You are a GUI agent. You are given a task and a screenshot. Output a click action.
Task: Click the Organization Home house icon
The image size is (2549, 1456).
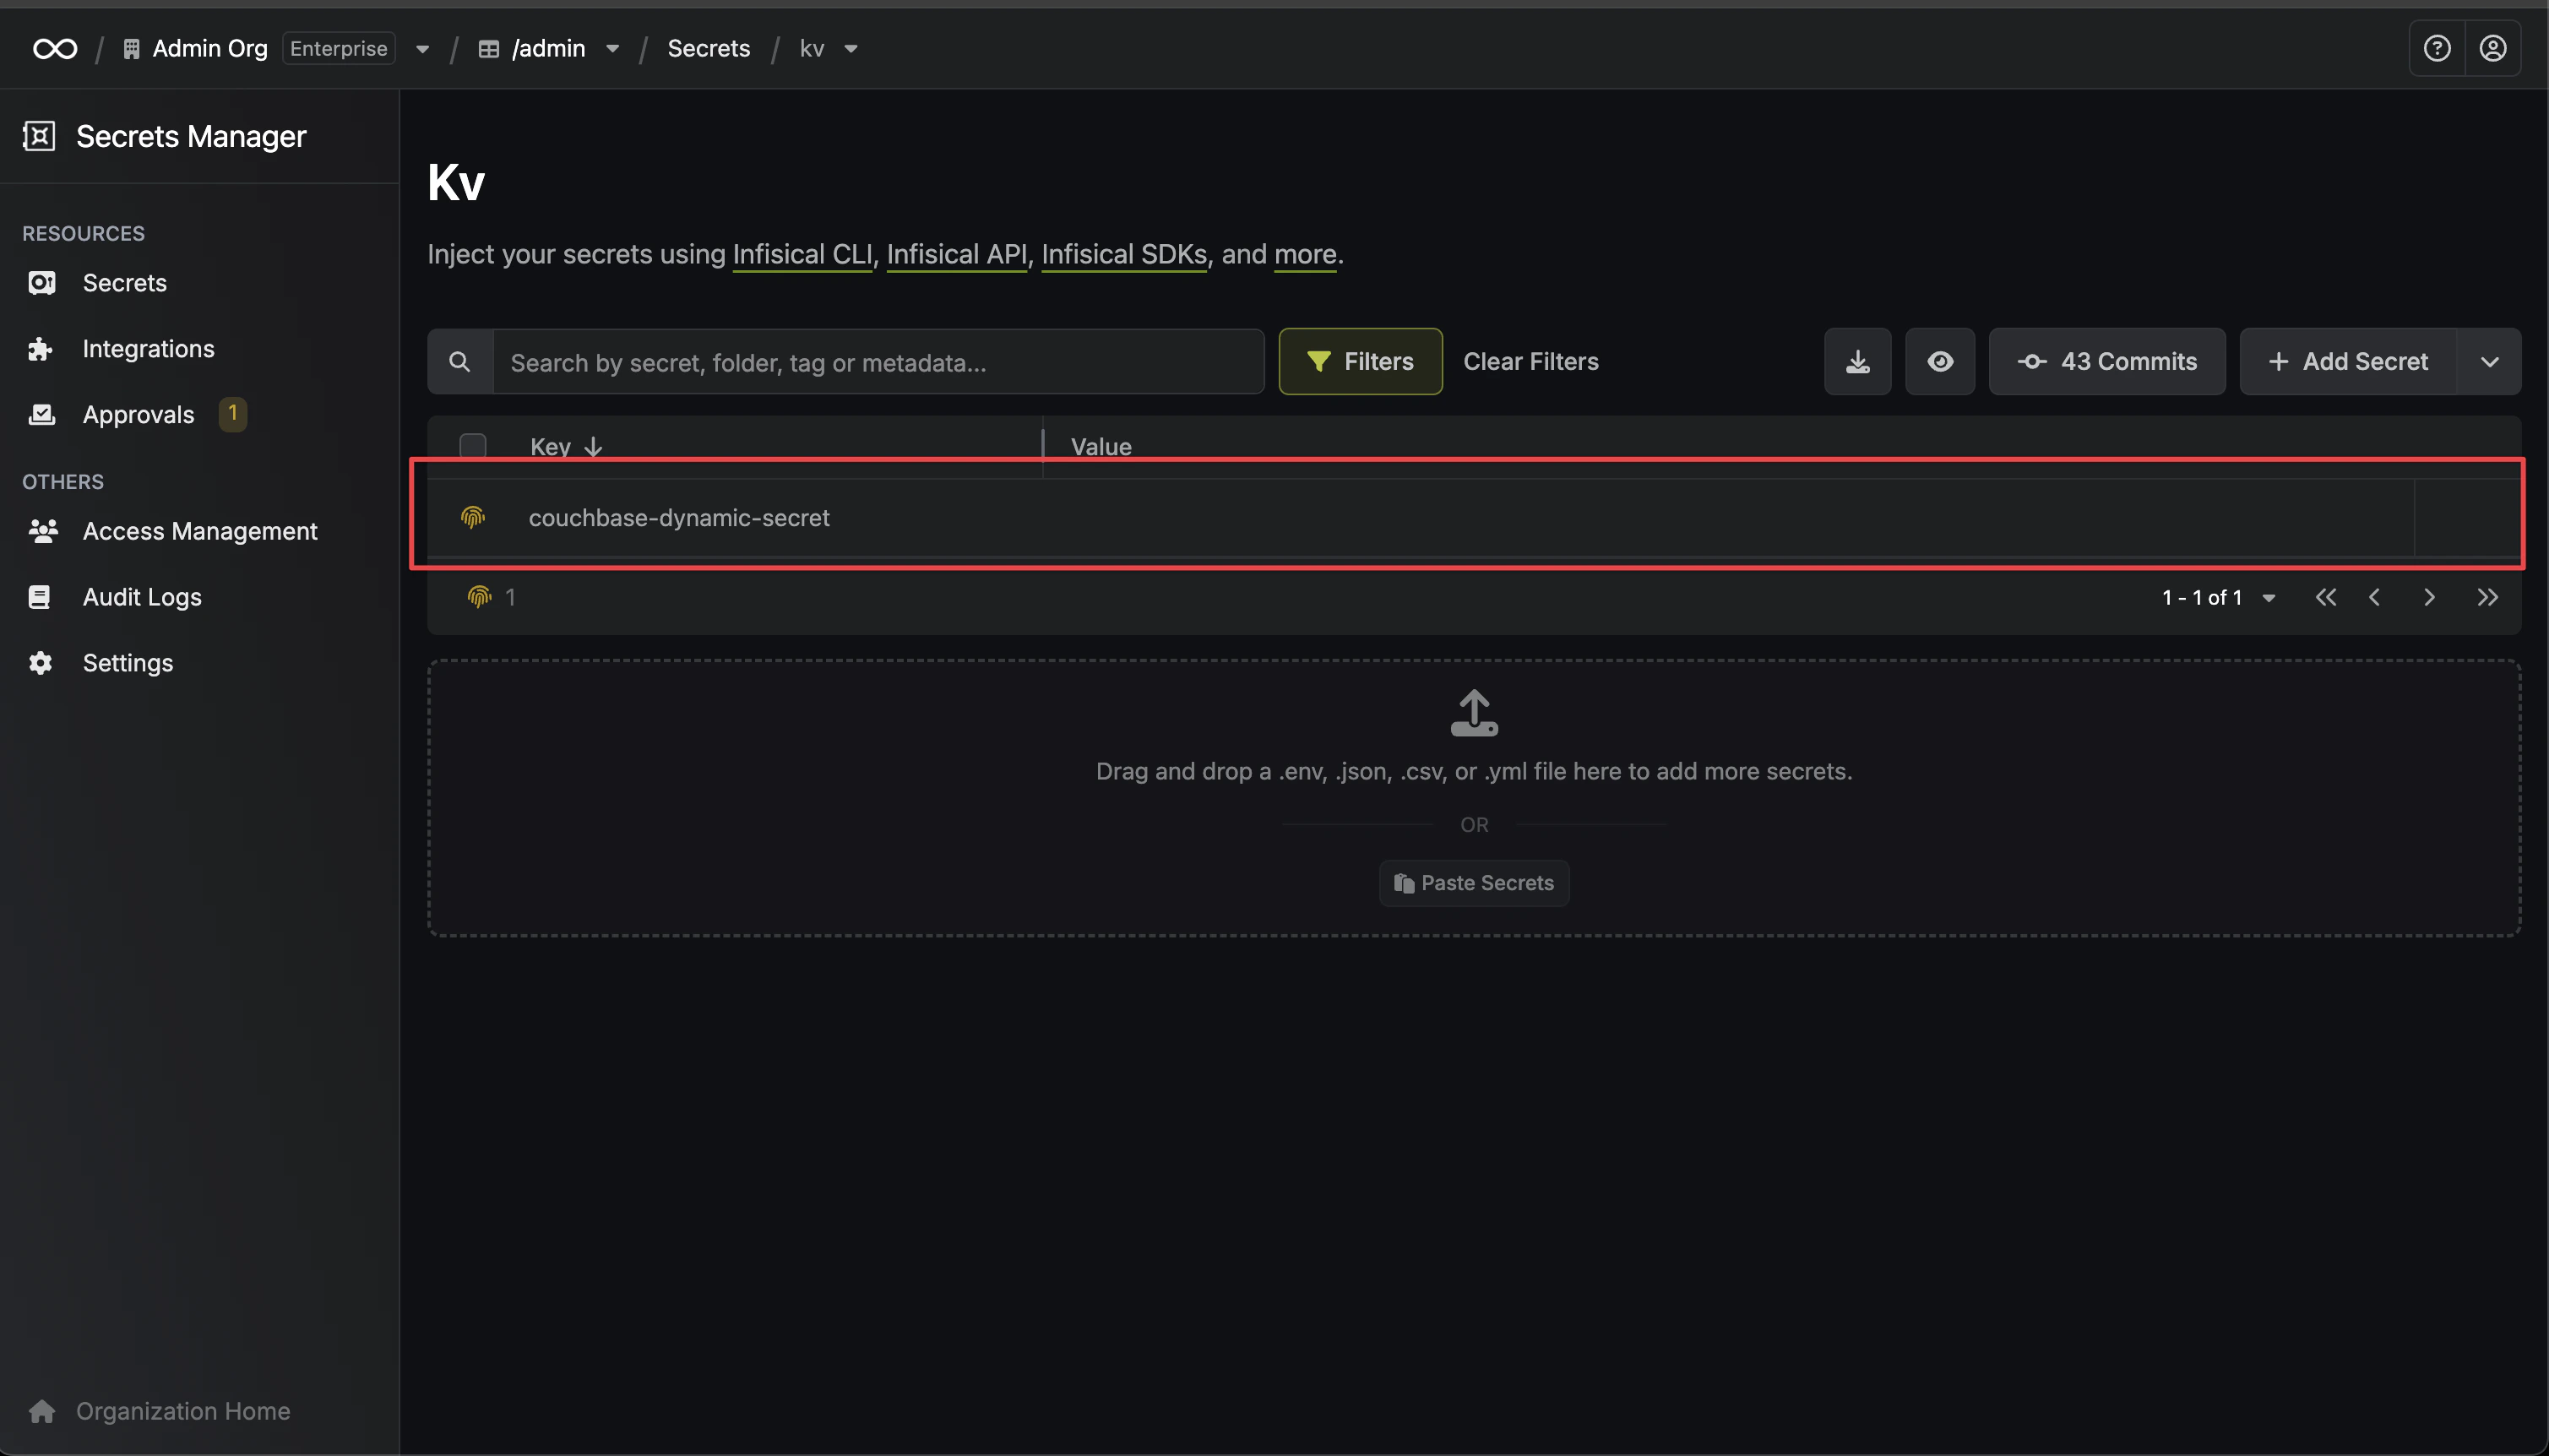(42, 1411)
